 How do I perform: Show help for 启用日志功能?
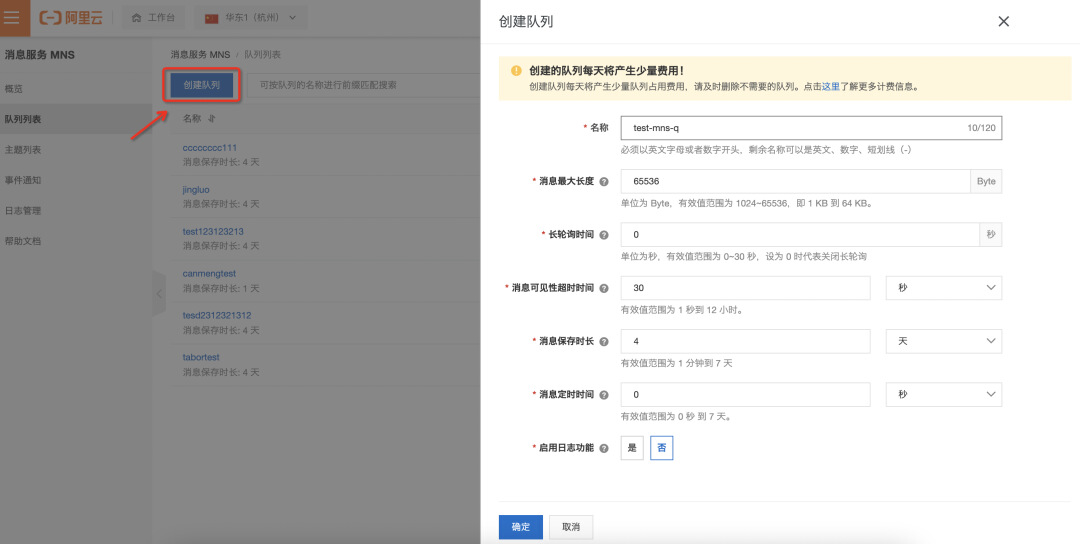[x=604, y=448]
